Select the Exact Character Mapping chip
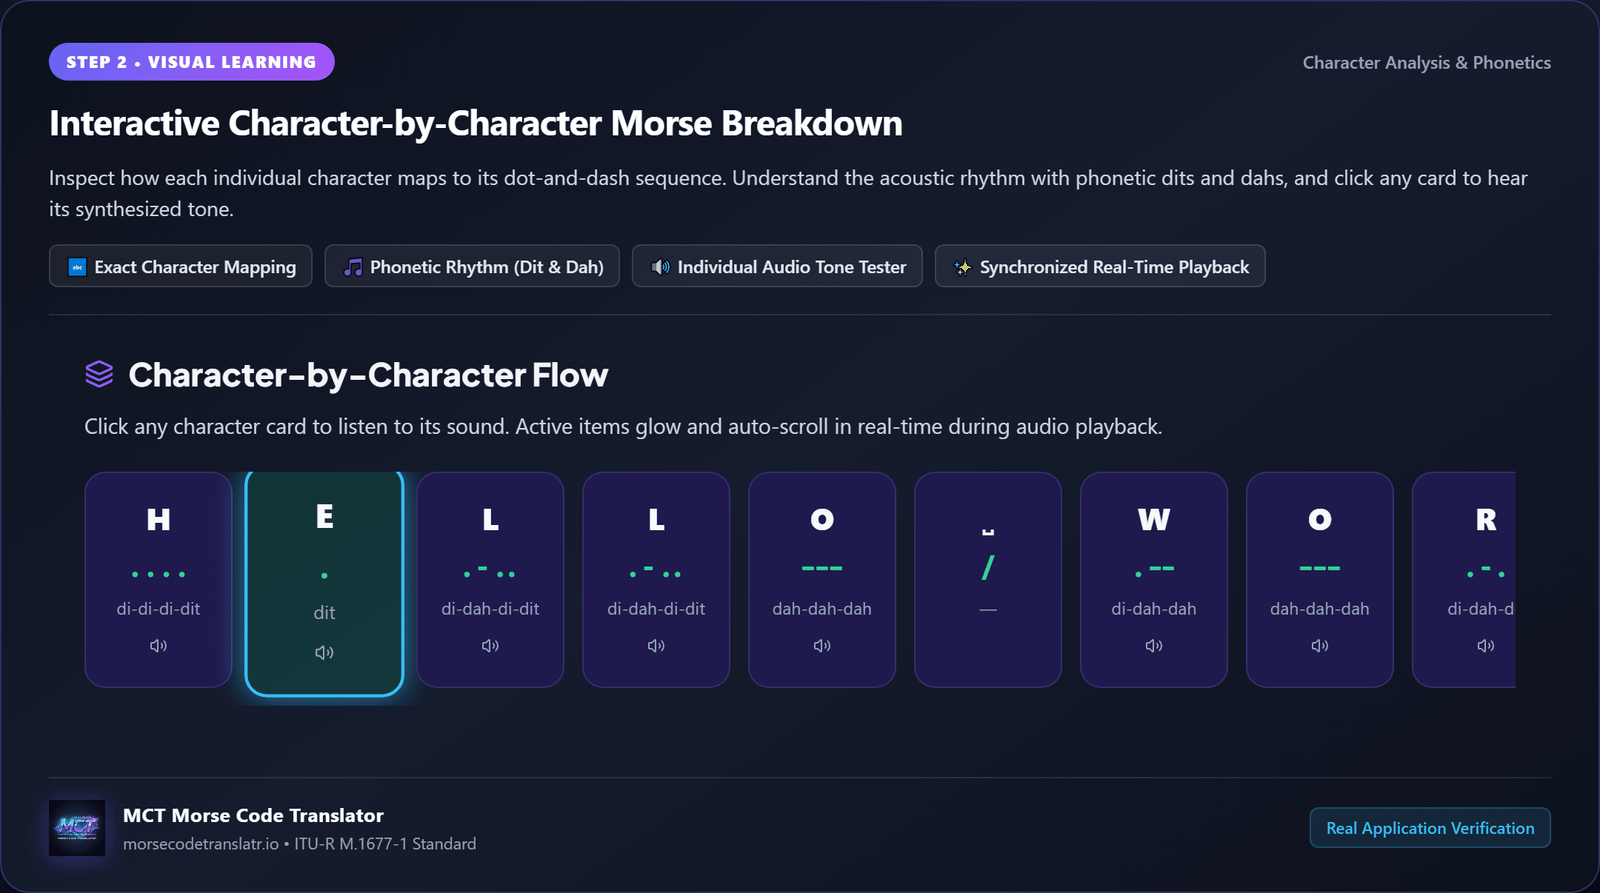Viewport: 1600px width, 893px height. (x=181, y=266)
